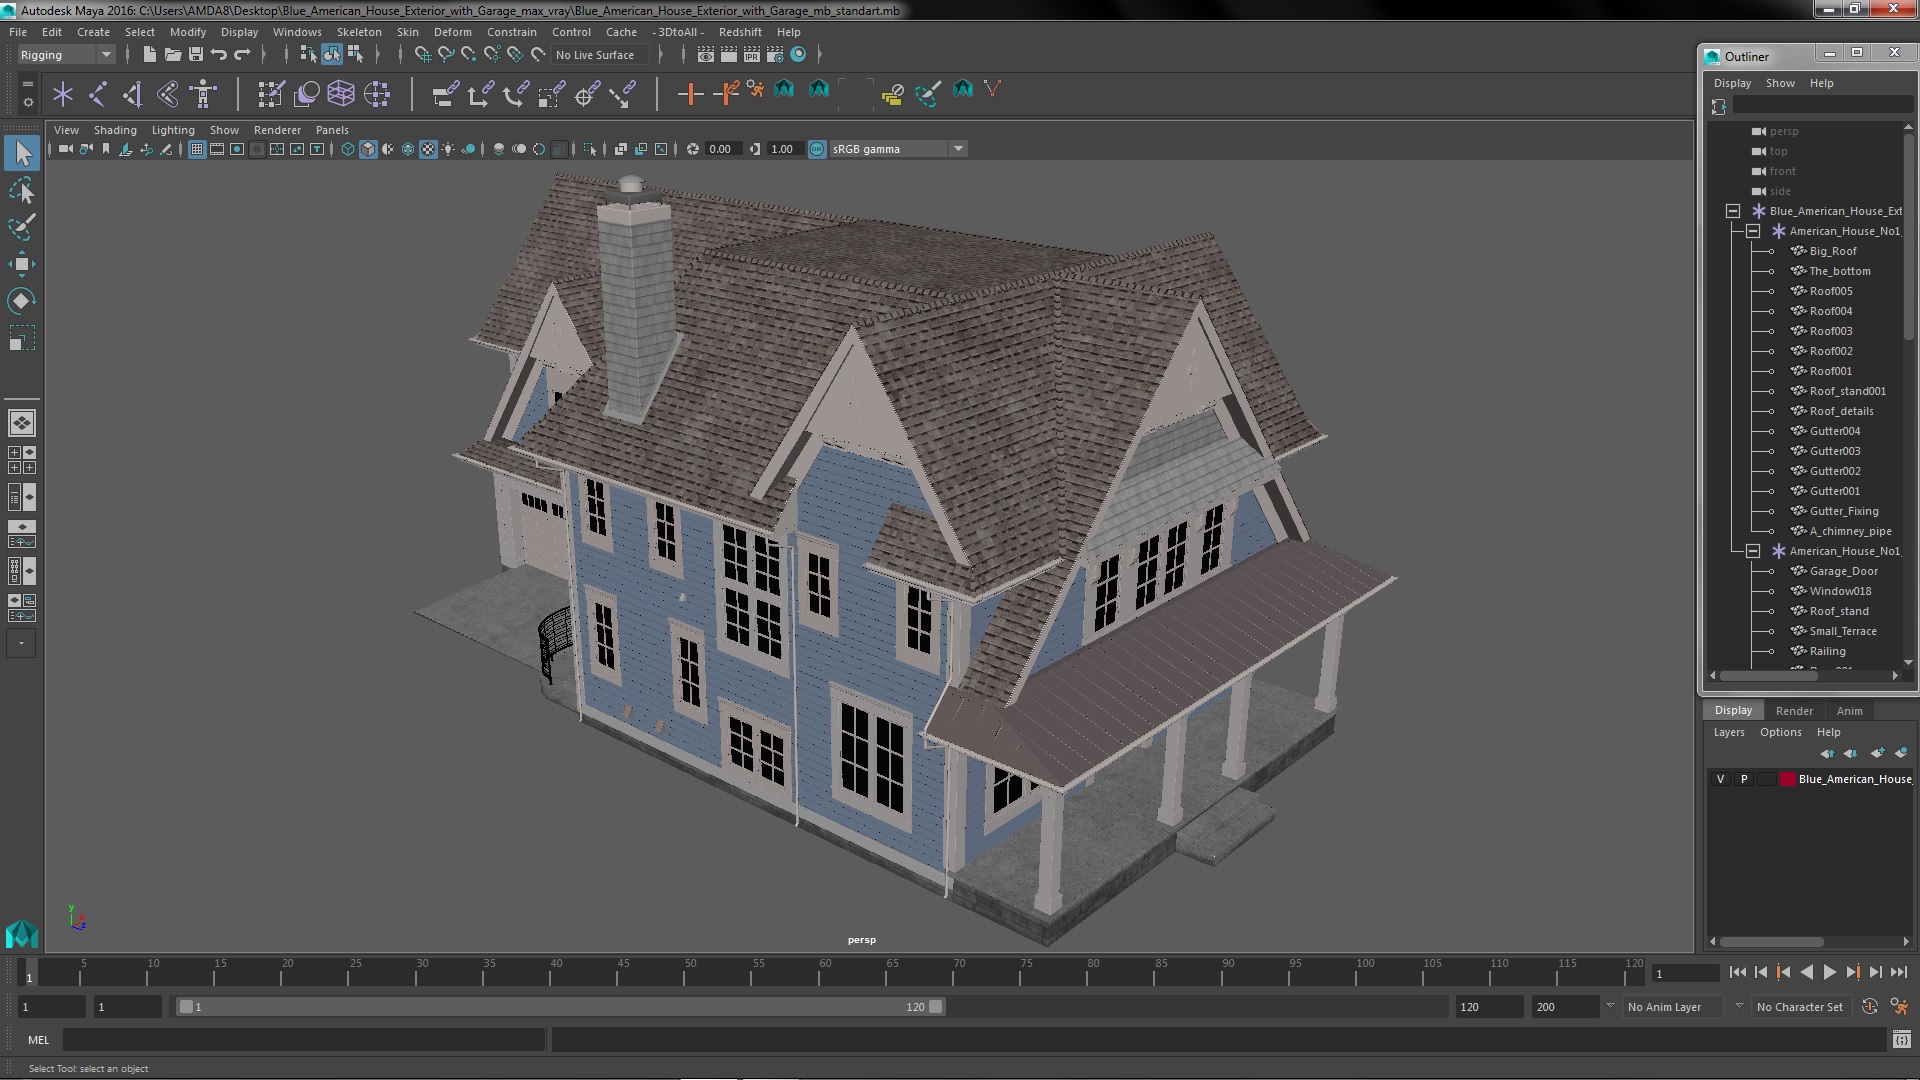
Task: Open the Deform menu
Action: coord(452,32)
